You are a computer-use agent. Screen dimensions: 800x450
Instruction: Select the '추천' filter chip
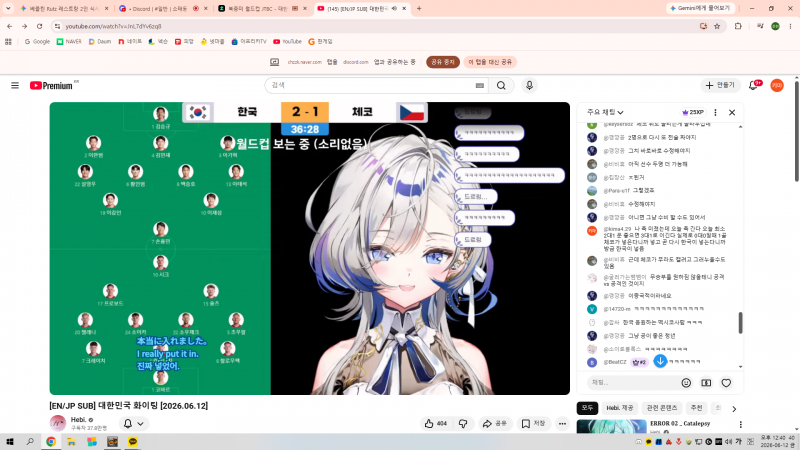pyautogui.click(x=696, y=408)
